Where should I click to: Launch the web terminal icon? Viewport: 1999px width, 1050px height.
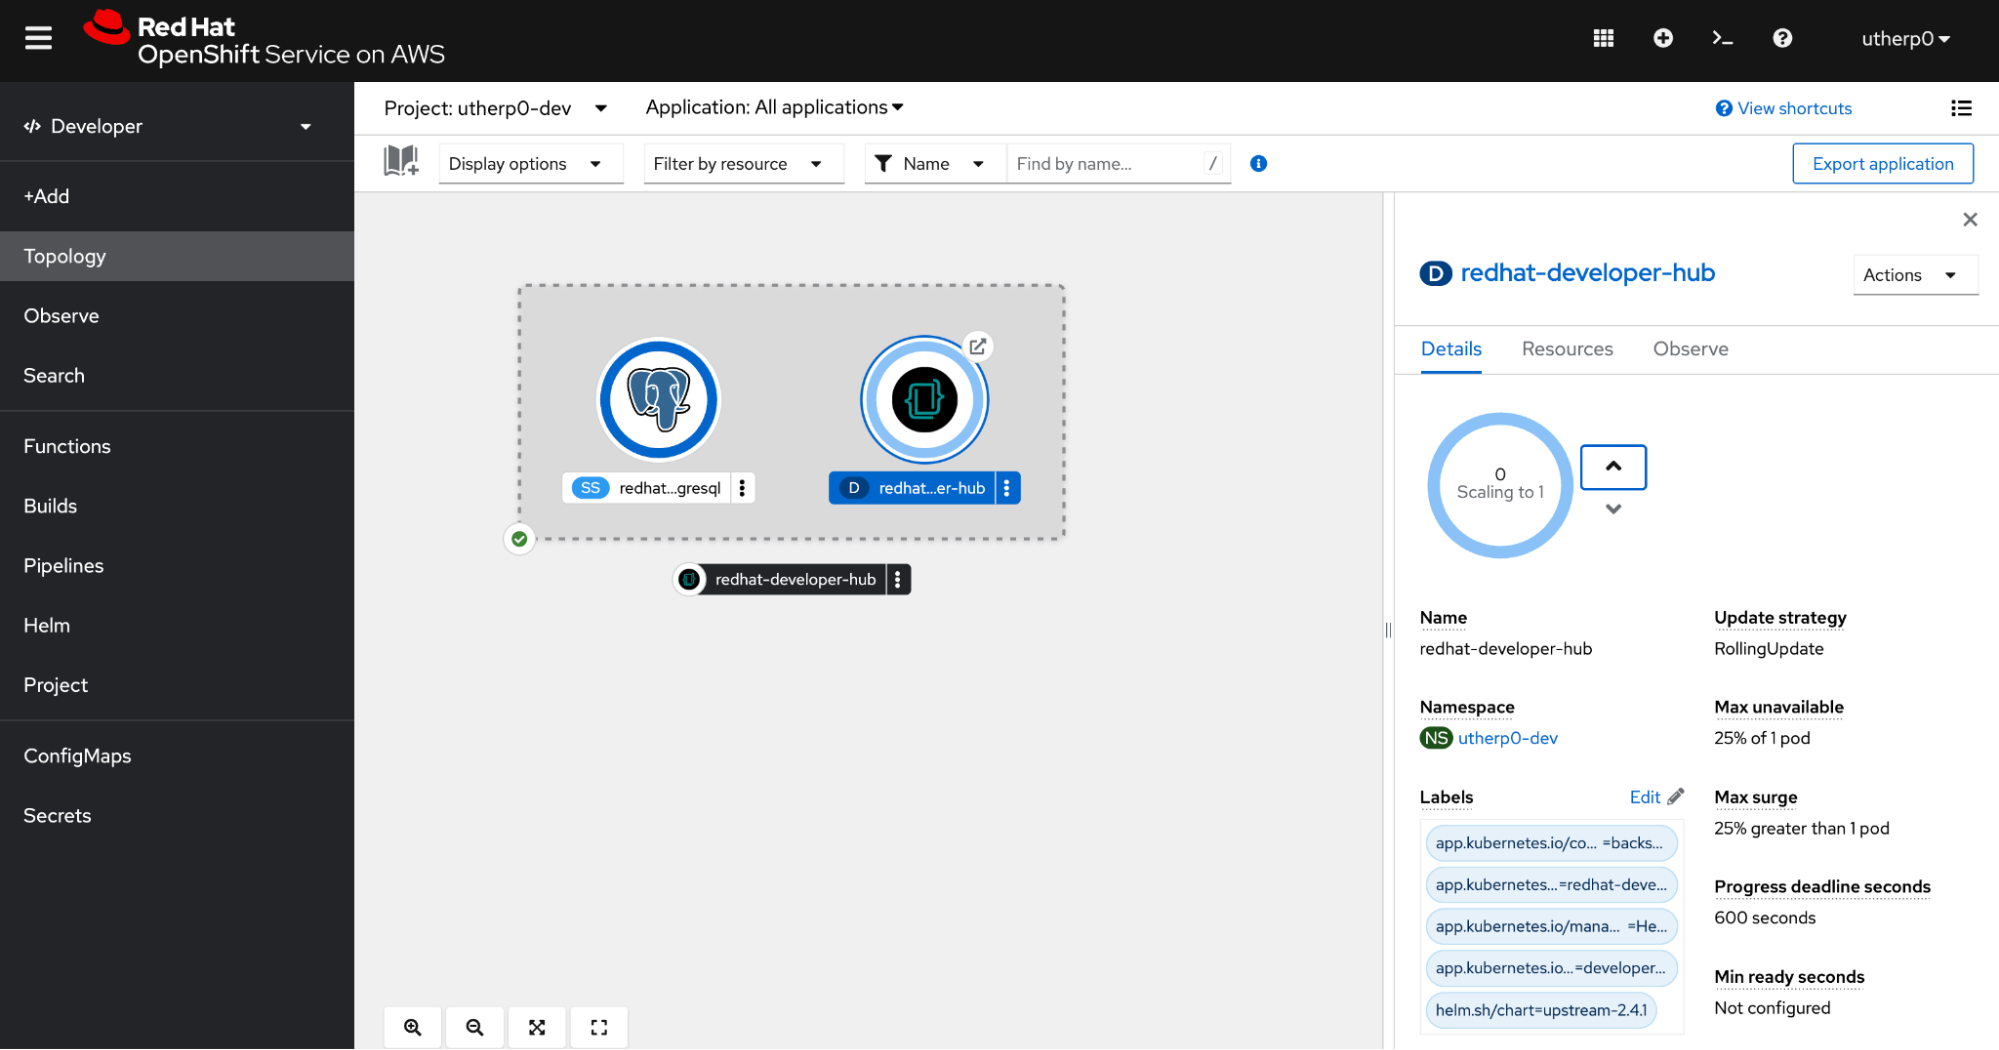pyautogui.click(x=1722, y=38)
